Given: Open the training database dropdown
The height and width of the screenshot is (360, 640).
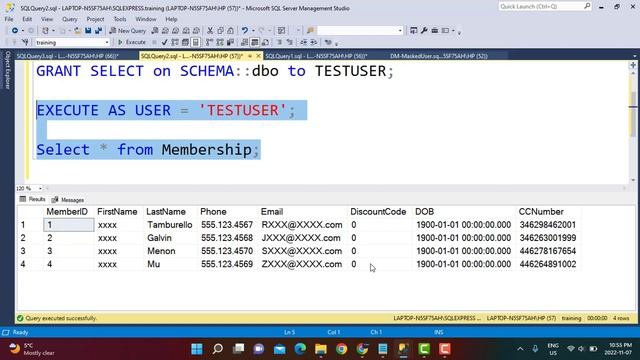Looking at the screenshot, I should click(107, 42).
